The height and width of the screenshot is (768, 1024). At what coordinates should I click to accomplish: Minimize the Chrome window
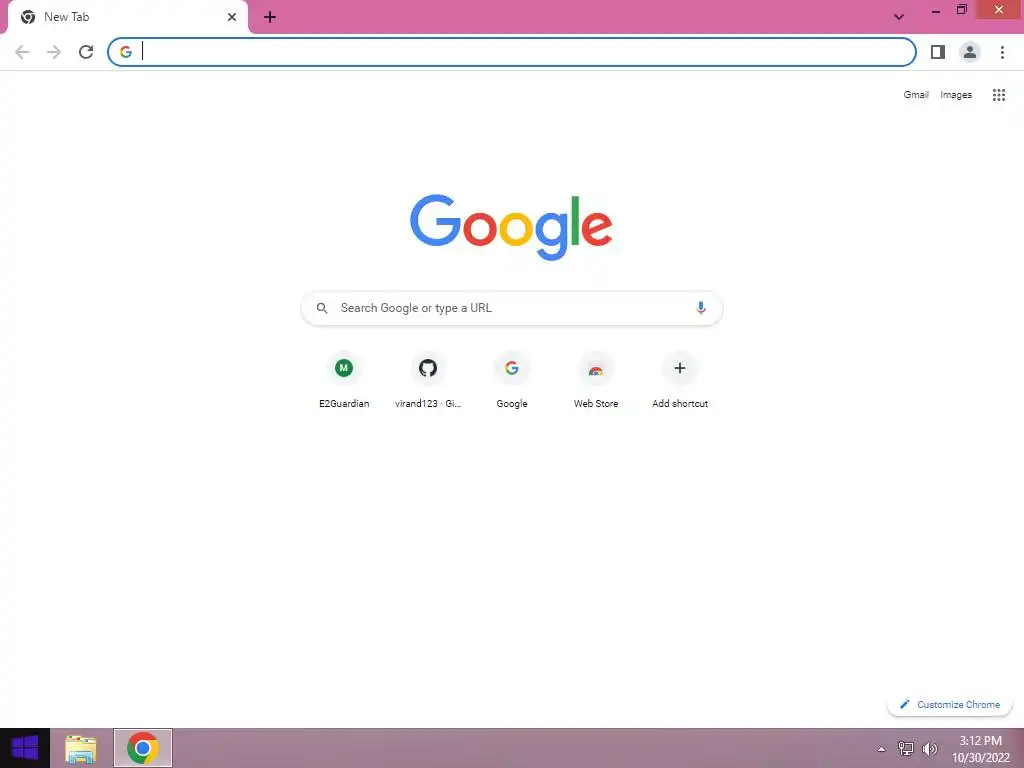click(936, 10)
